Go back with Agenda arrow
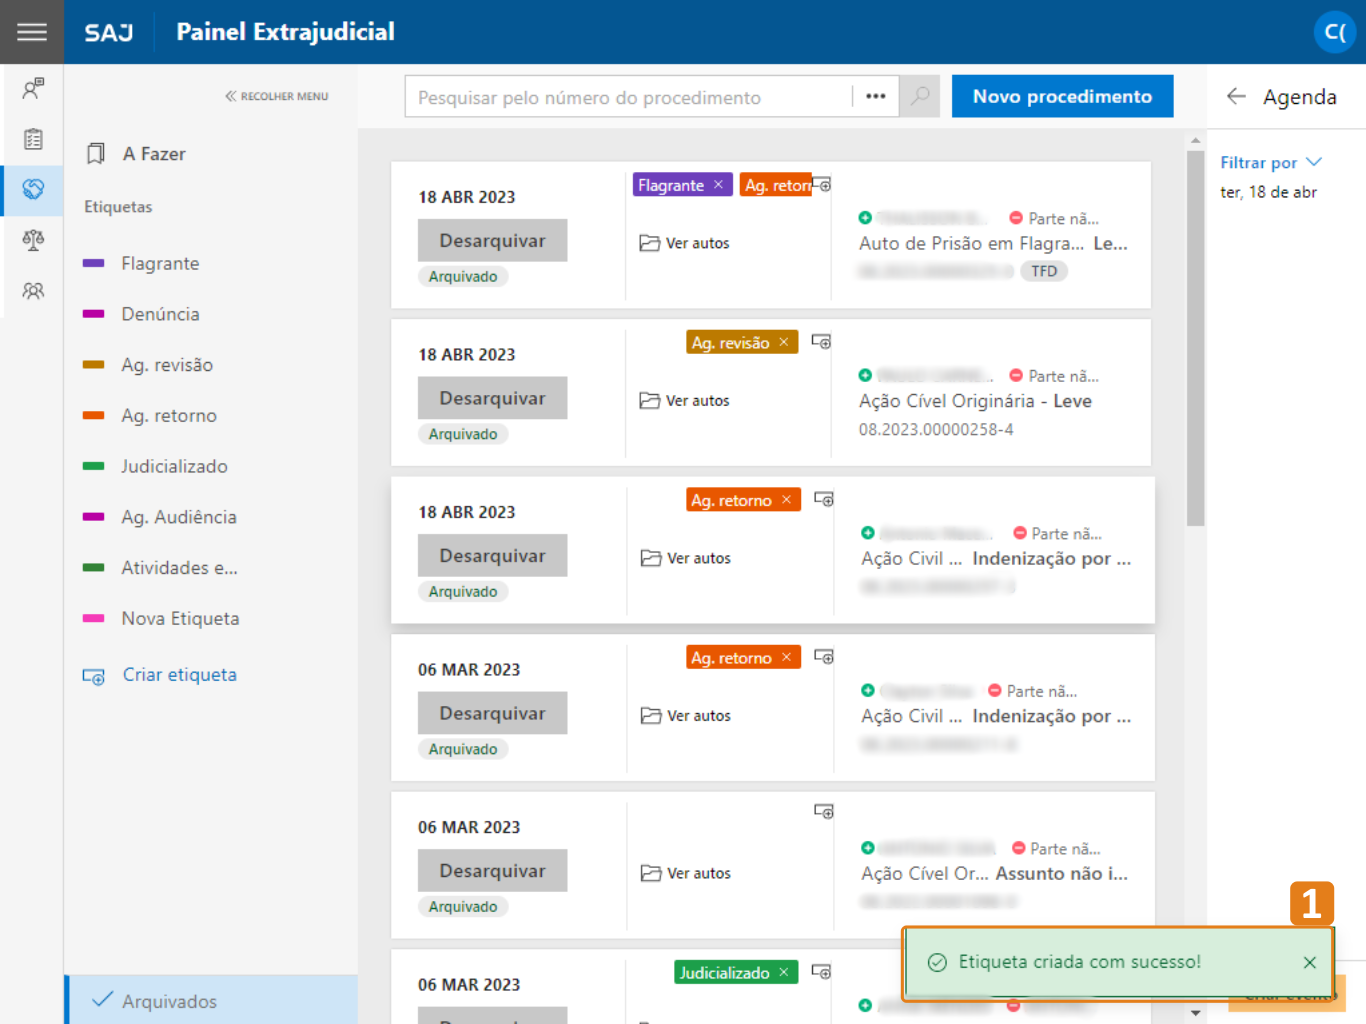This screenshot has height=1024, width=1366. (1236, 96)
